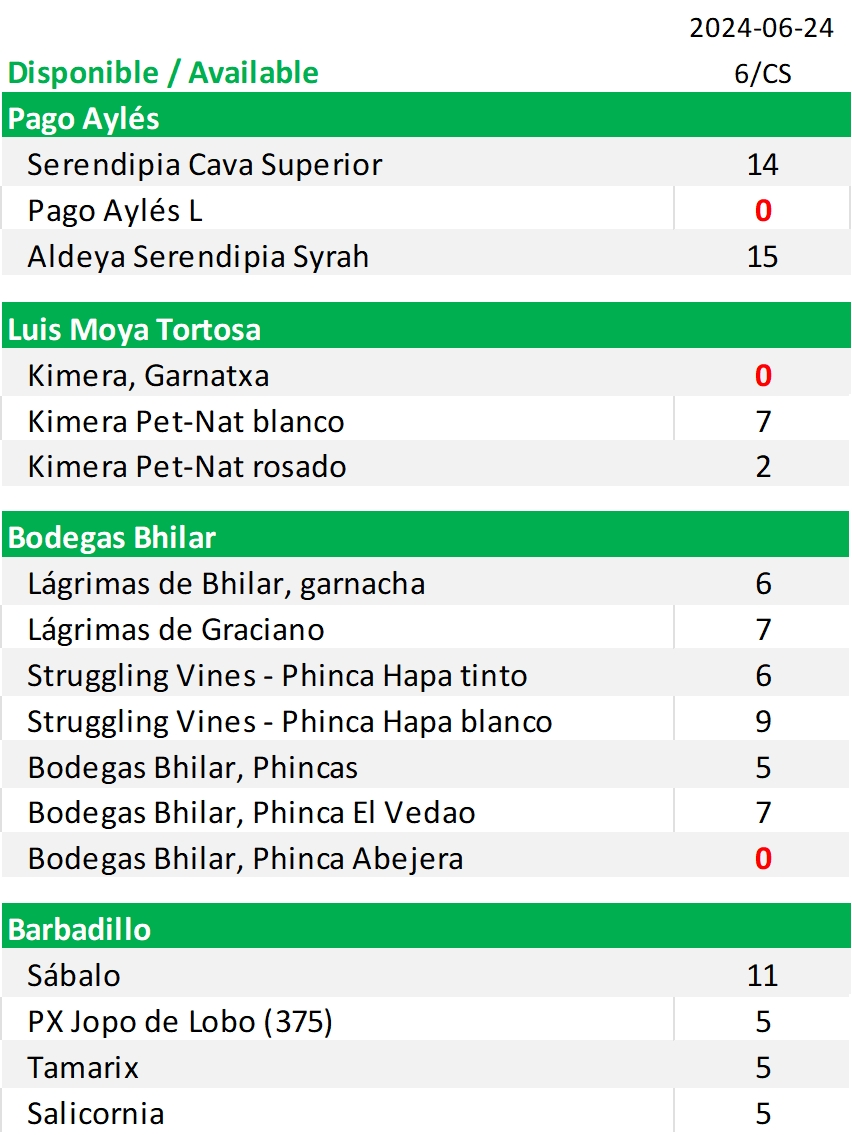Select the Barbadillo section header
This screenshot has height=1135, width=852.
point(426,927)
